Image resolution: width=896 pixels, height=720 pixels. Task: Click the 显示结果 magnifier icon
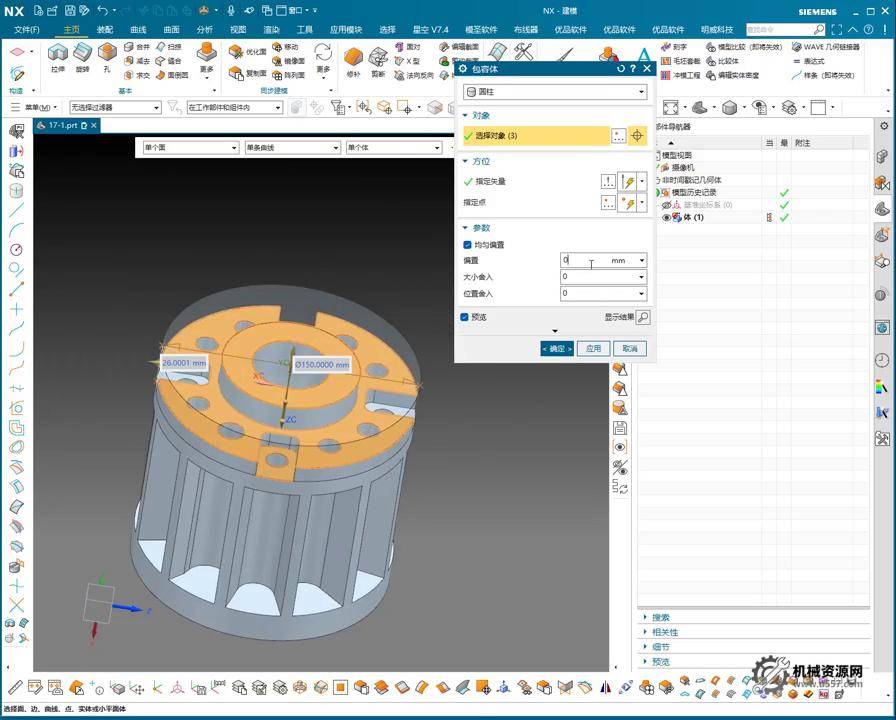point(643,317)
